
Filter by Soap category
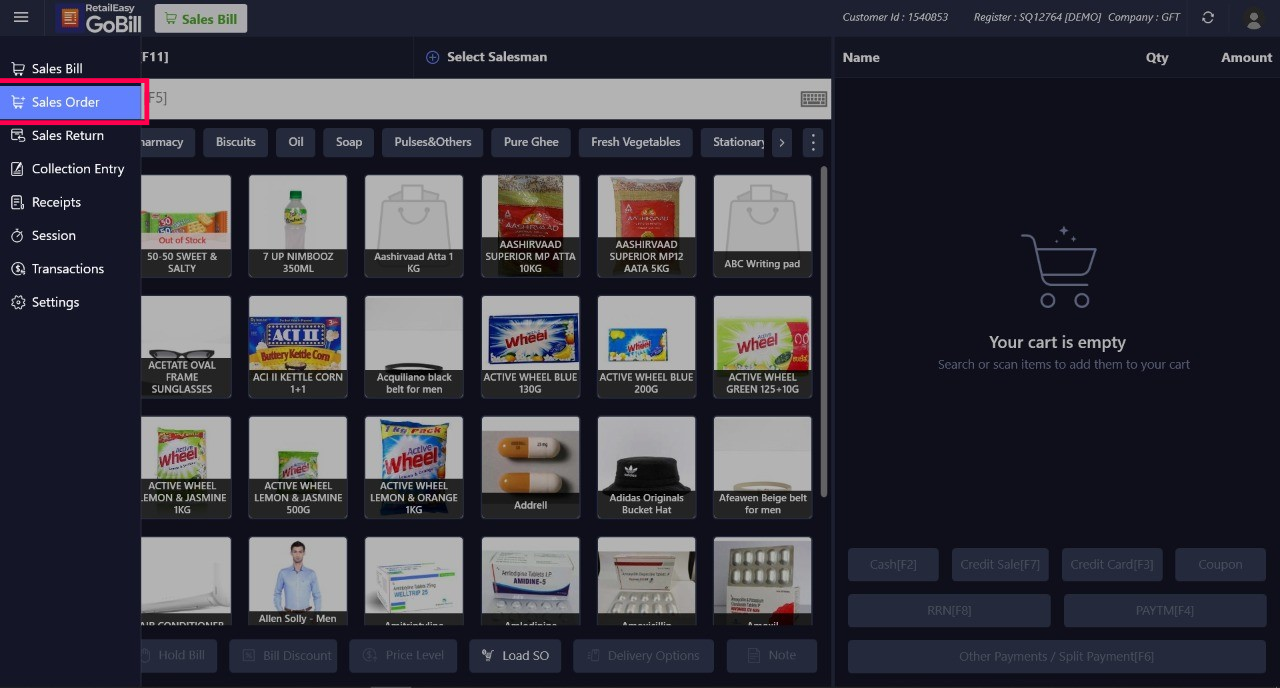[x=349, y=142]
